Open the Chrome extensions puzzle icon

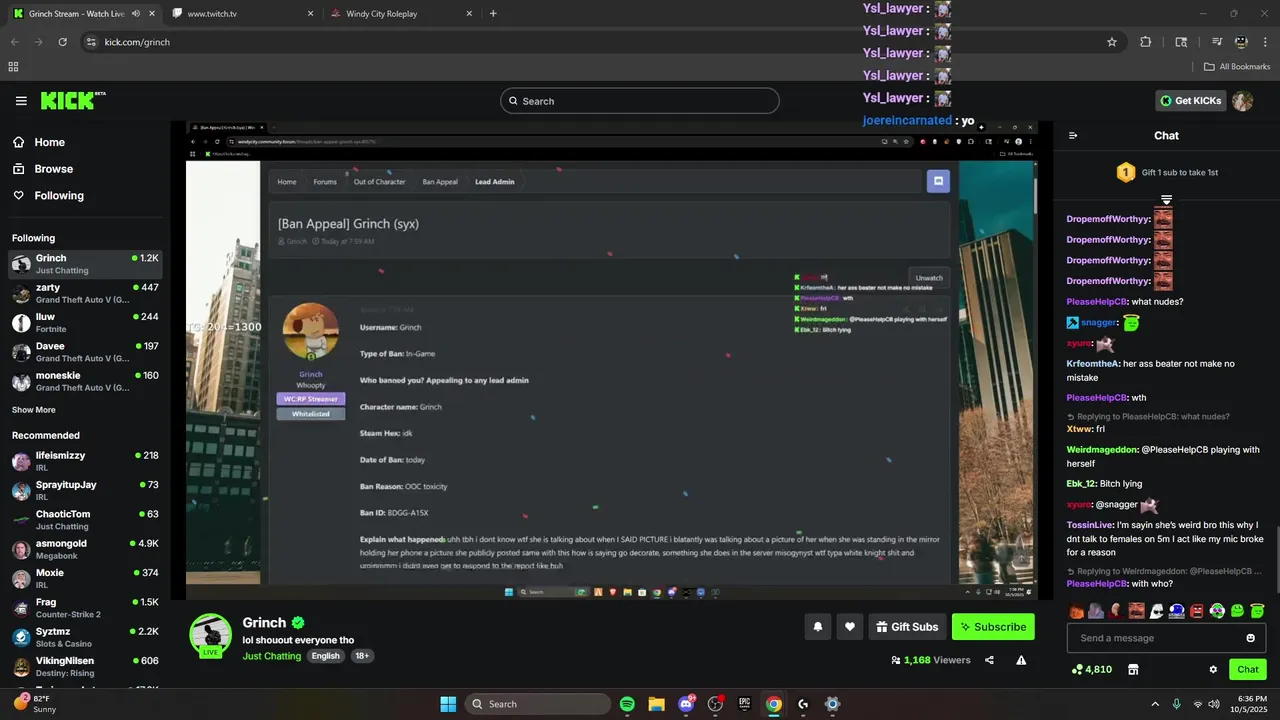point(1146,42)
